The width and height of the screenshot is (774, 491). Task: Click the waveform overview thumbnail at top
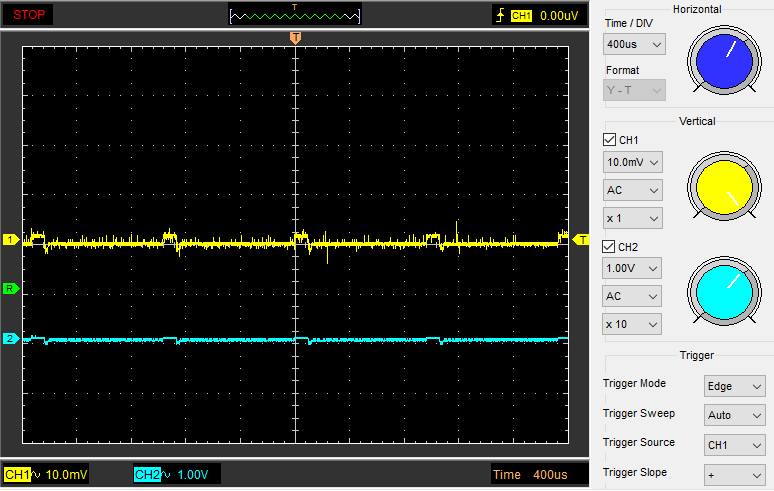pos(295,16)
